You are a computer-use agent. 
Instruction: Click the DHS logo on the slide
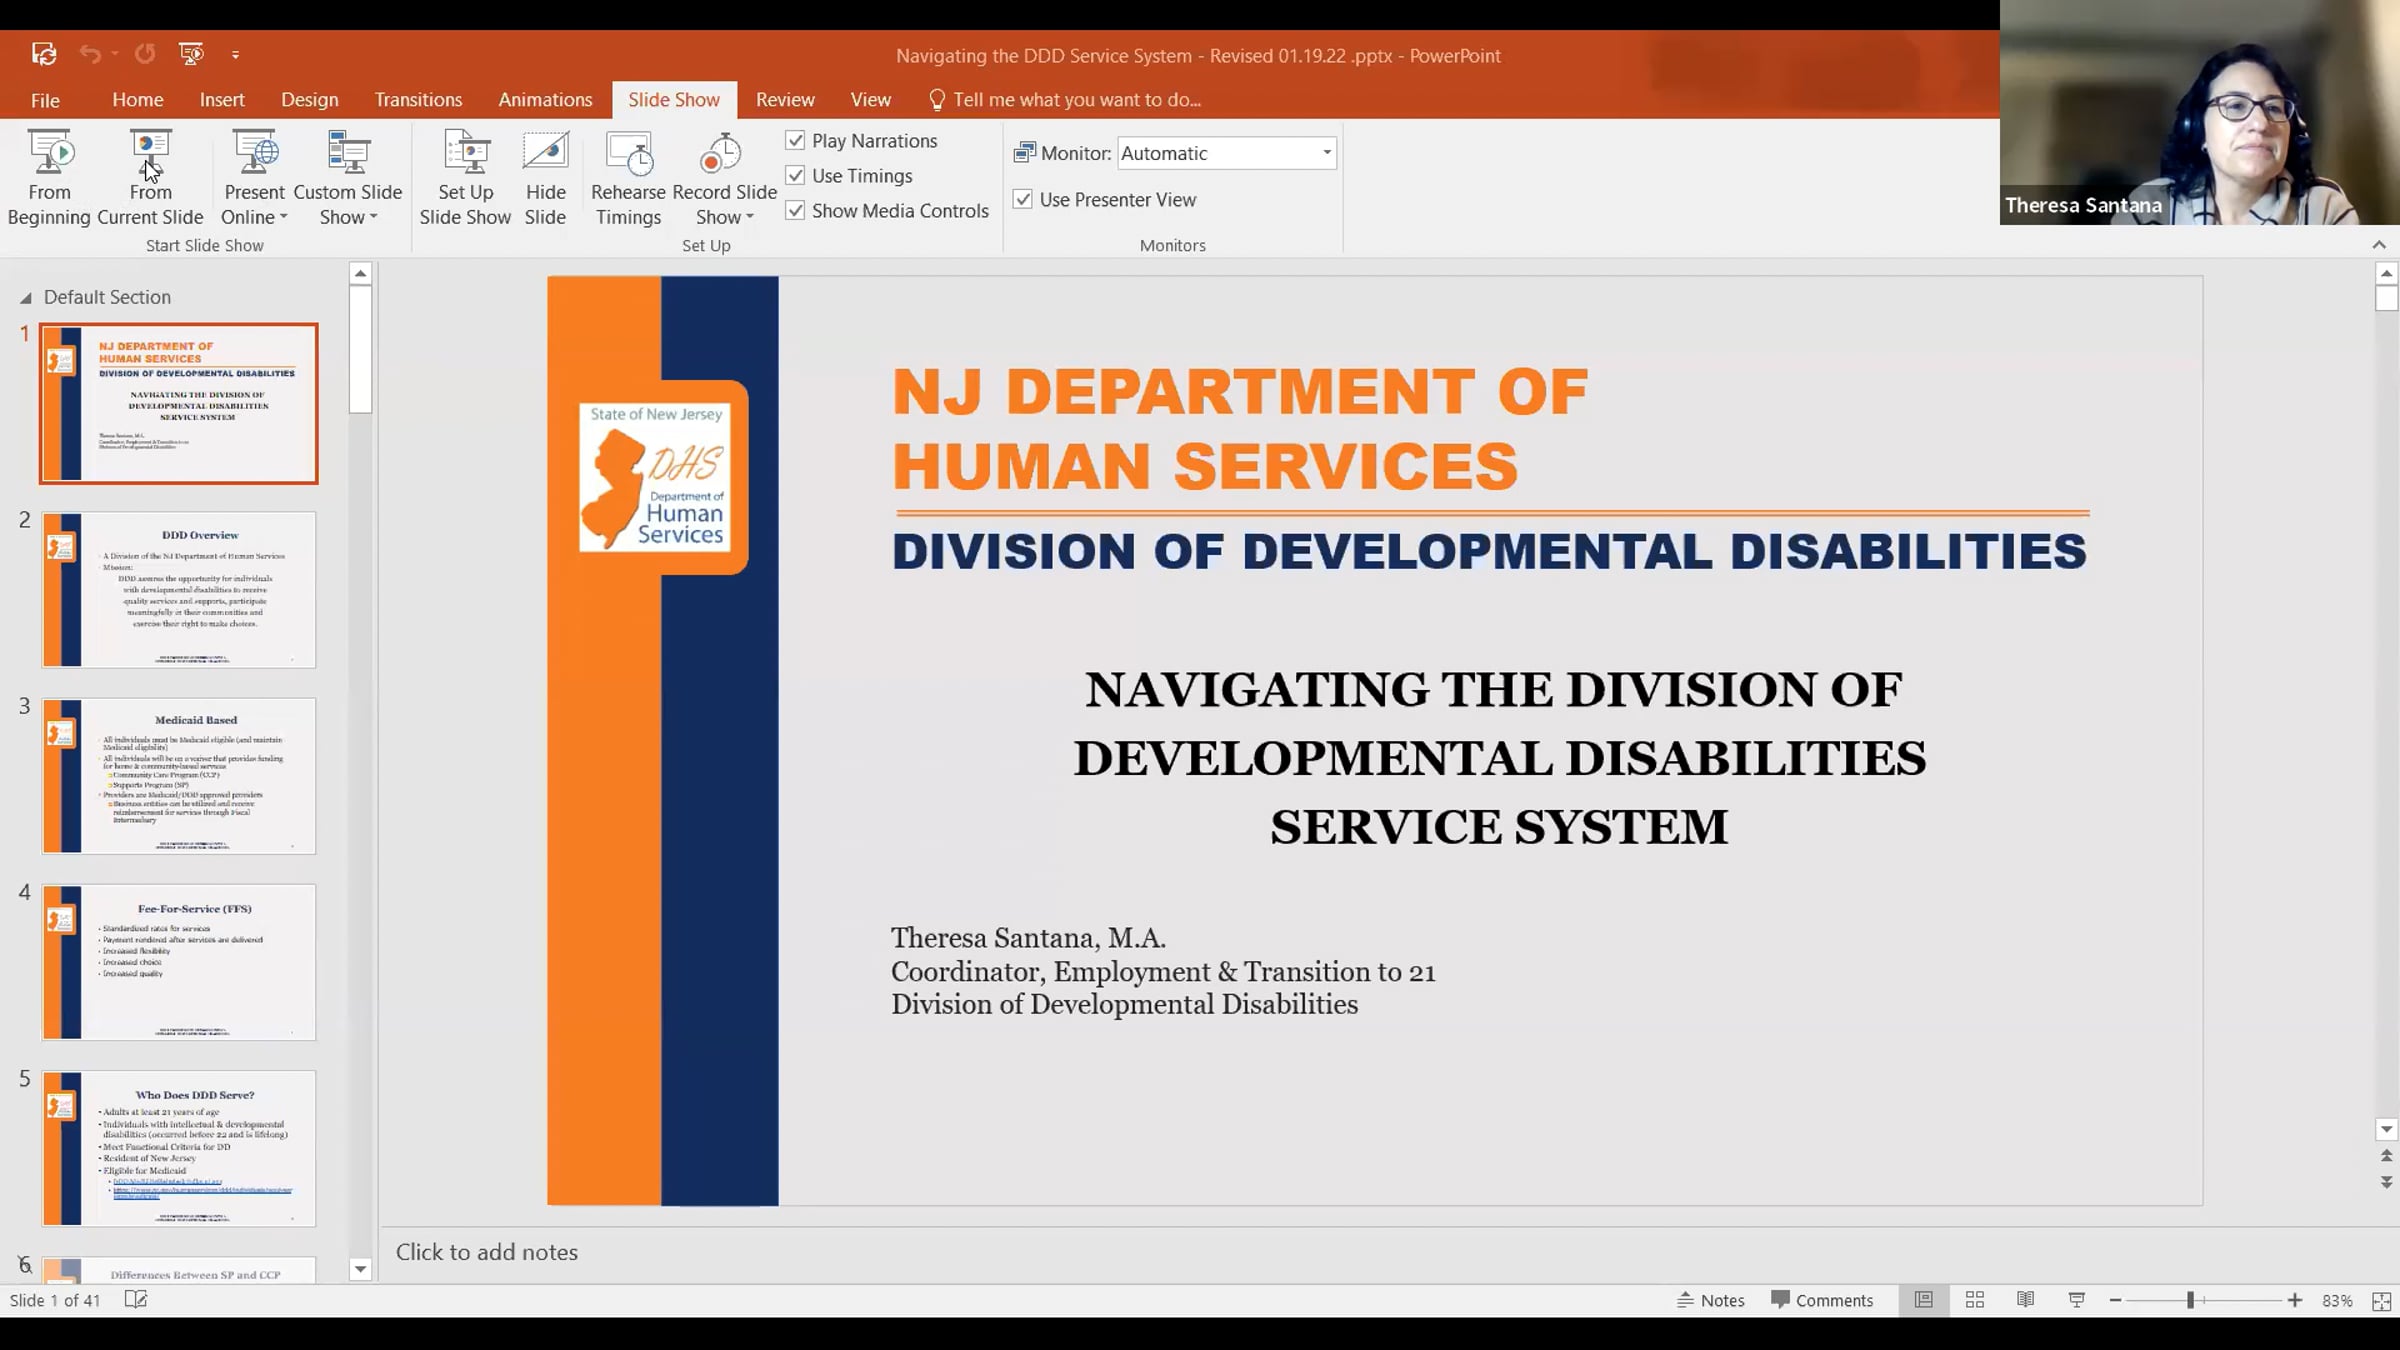pyautogui.click(x=655, y=476)
